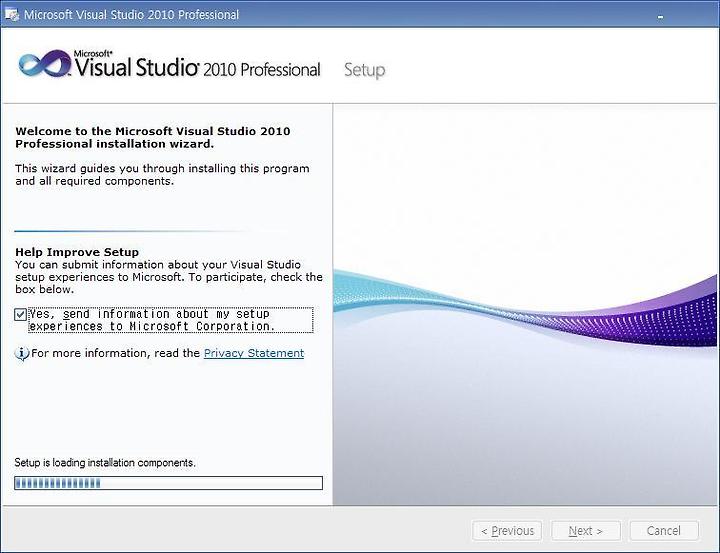Minimize the setup window

660,17
